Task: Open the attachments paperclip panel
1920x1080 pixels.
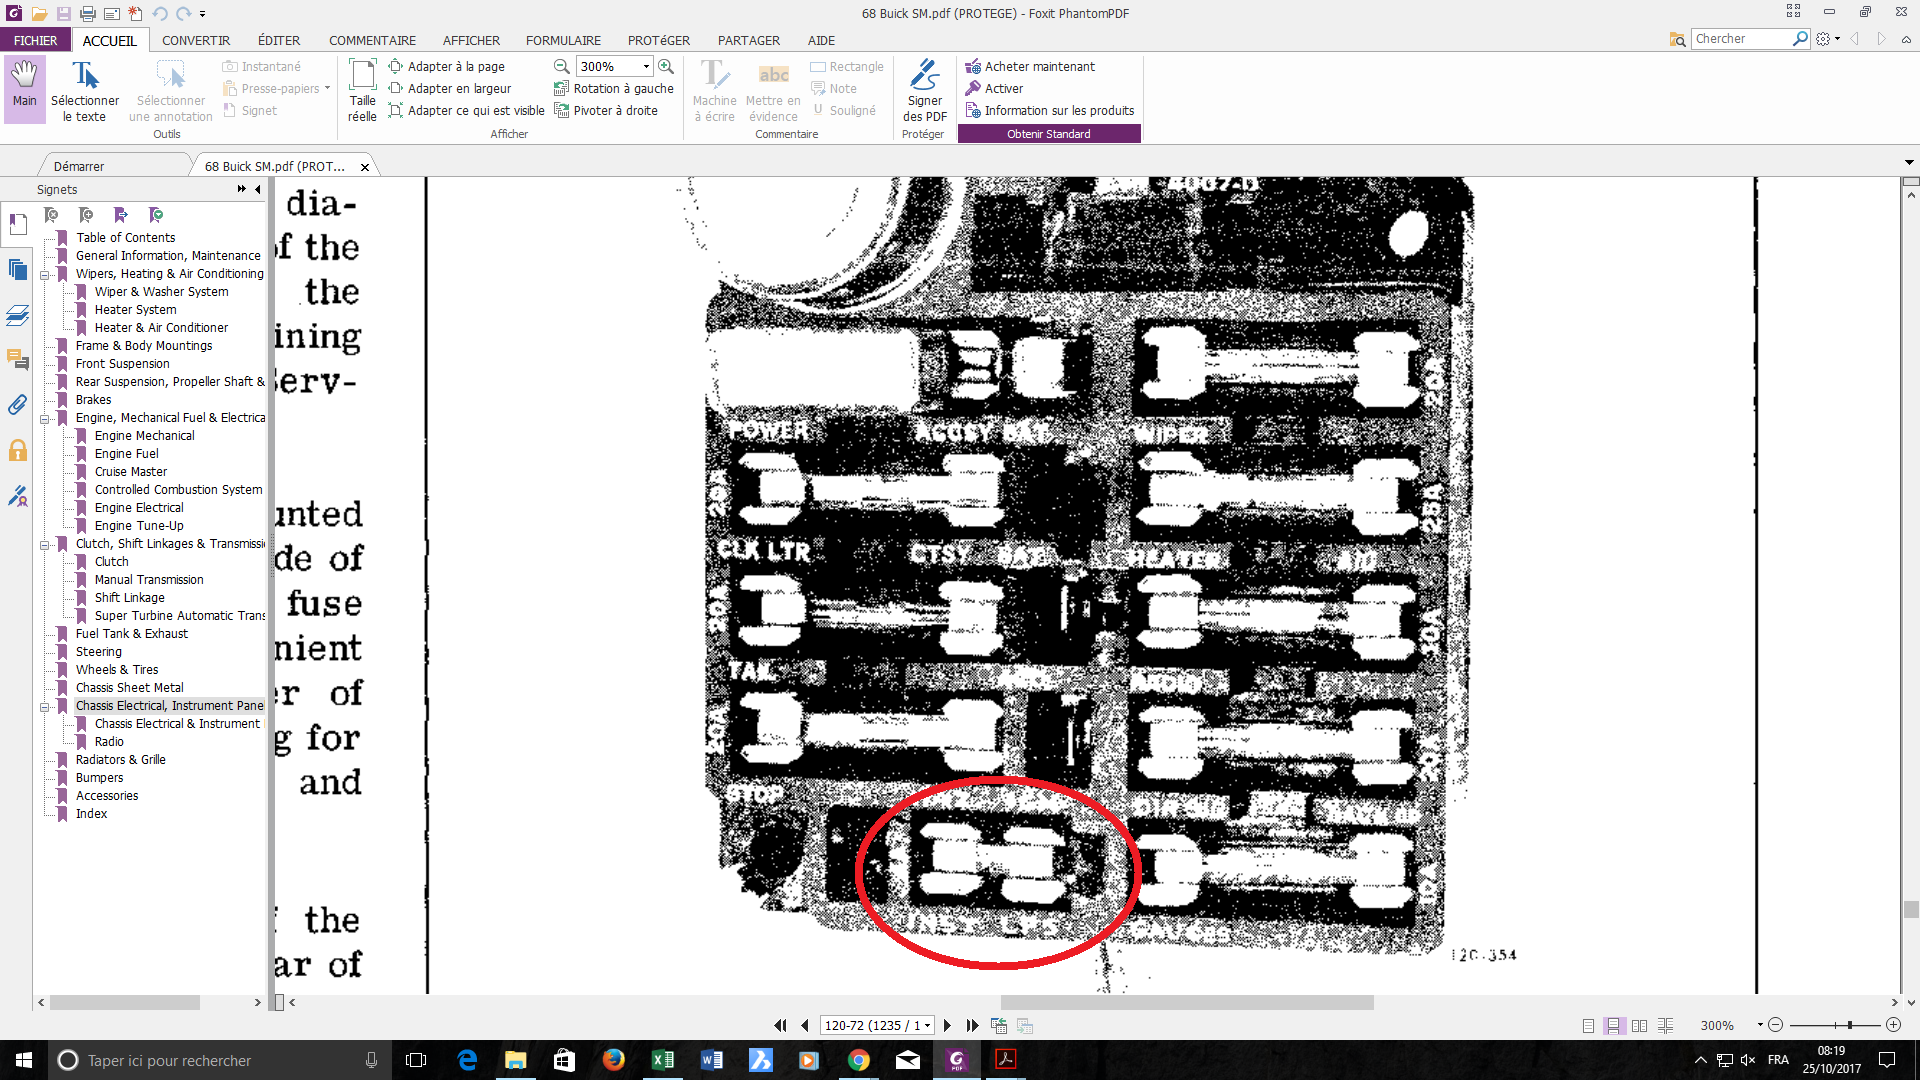Action: coord(17,405)
